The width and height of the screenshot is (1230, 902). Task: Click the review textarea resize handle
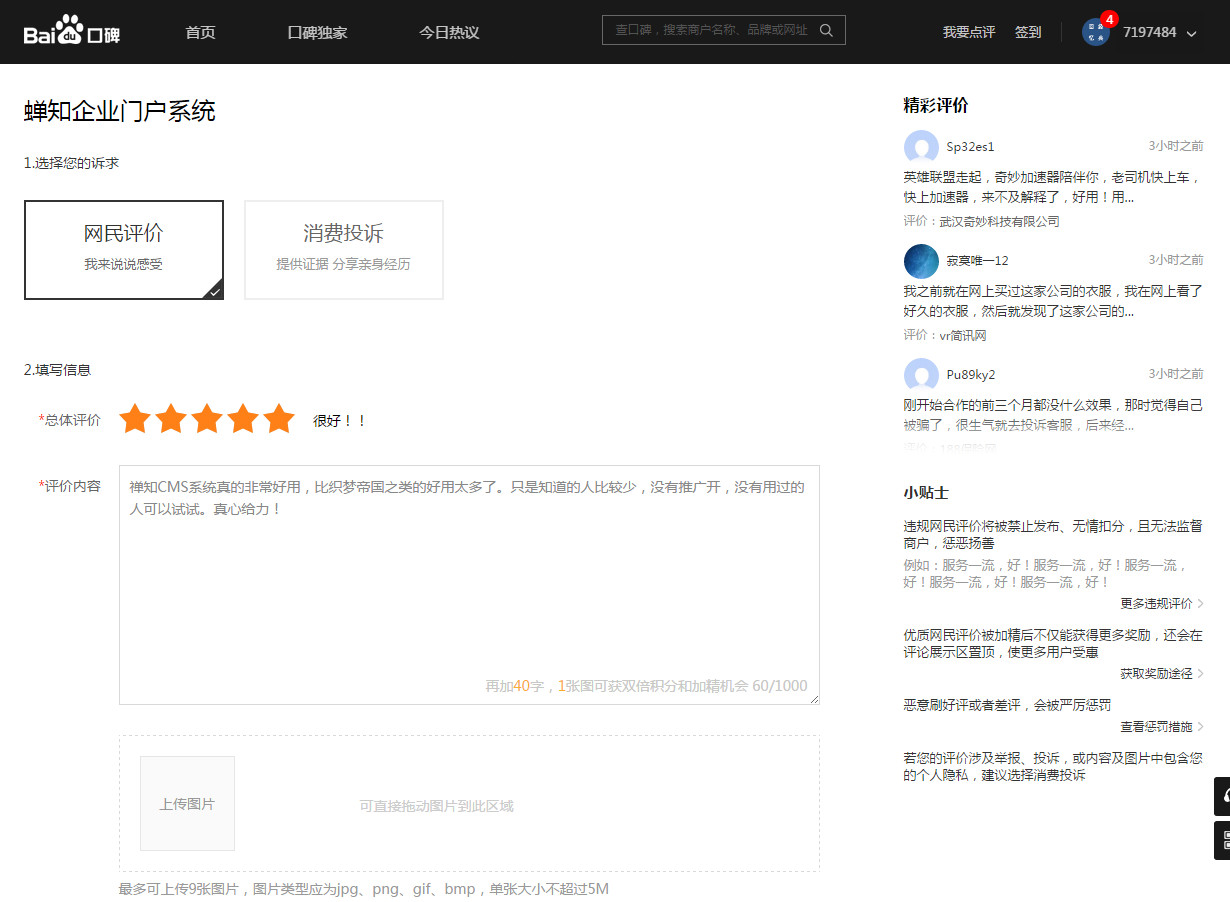pyautogui.click(x=814, y=699)
